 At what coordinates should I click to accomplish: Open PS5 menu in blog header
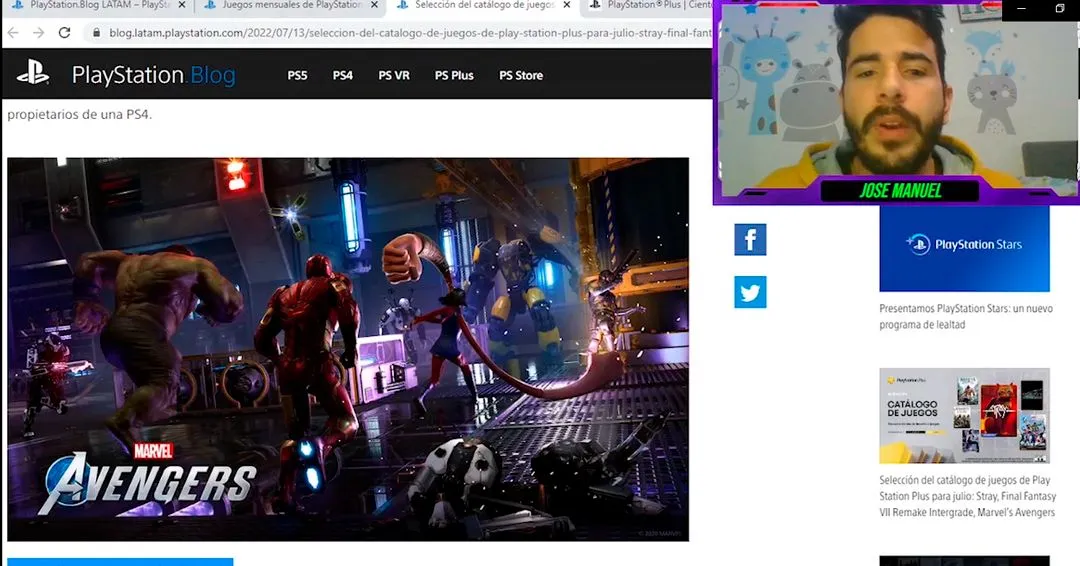[x=297, y=75]
